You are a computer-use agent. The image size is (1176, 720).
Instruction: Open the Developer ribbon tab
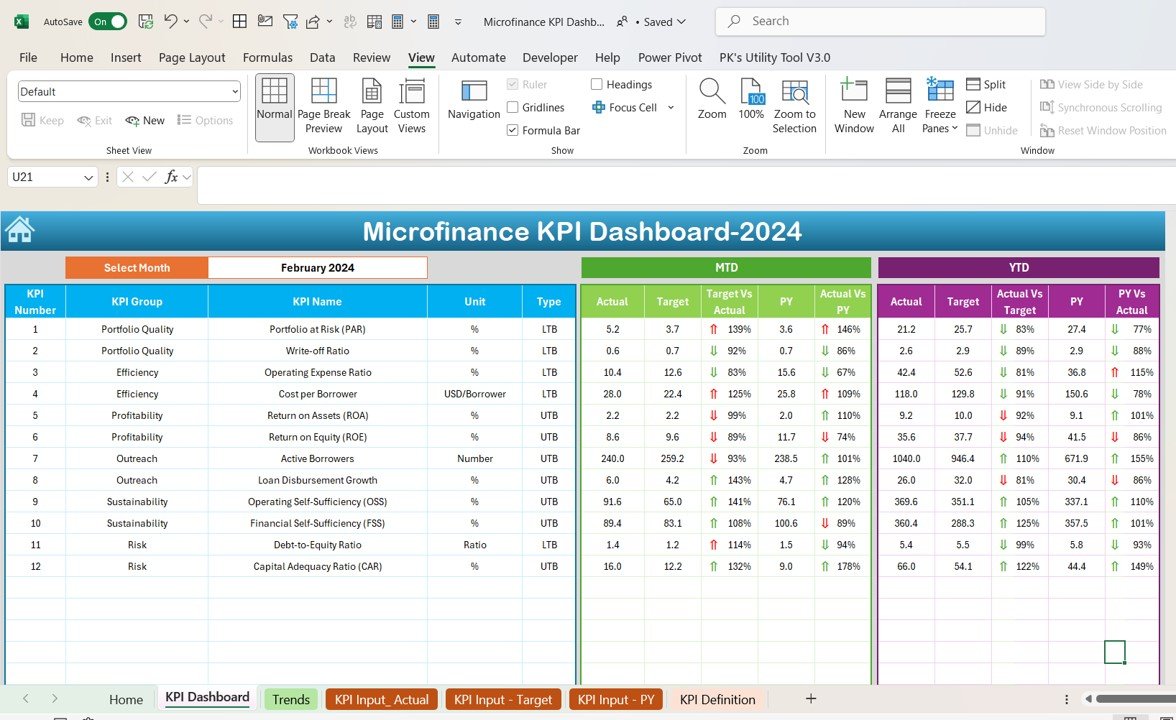coord(550,57)
